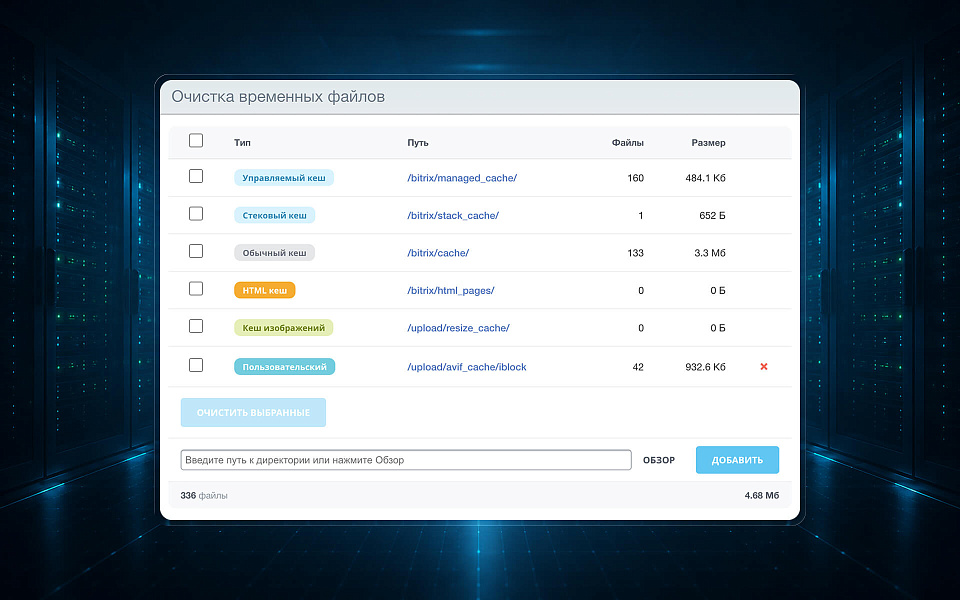Click the orange HTML кеш badge
The image size is (960, 600).
coord(264,290)
